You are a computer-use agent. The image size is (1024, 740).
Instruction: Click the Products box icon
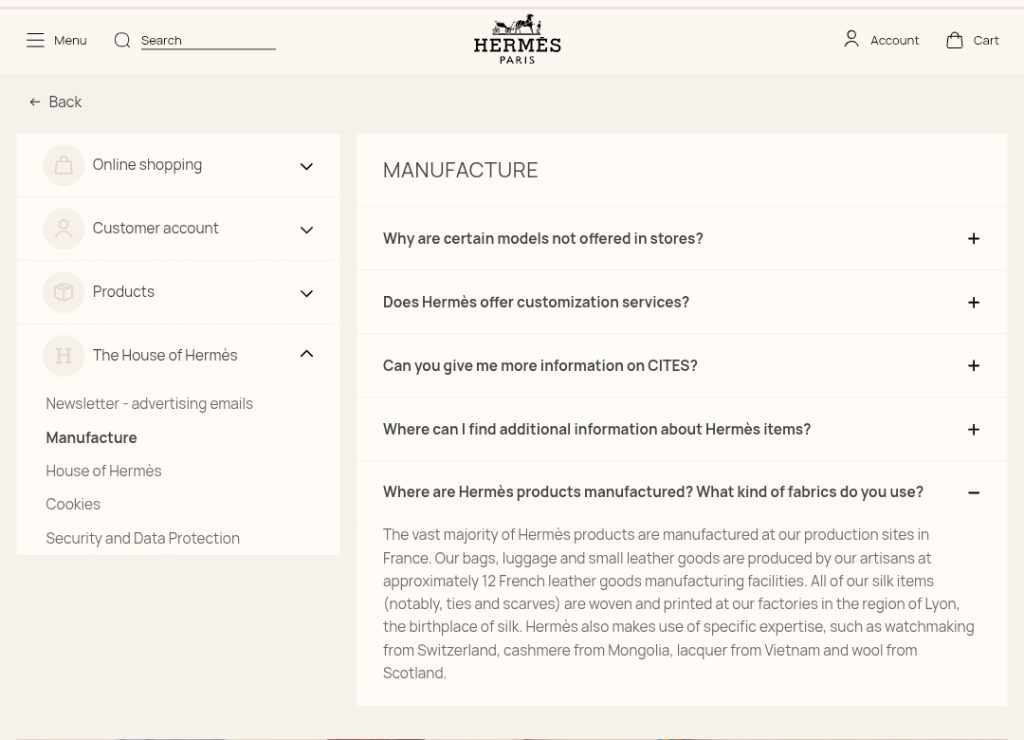pyautogui.click(x=63, y=292)
